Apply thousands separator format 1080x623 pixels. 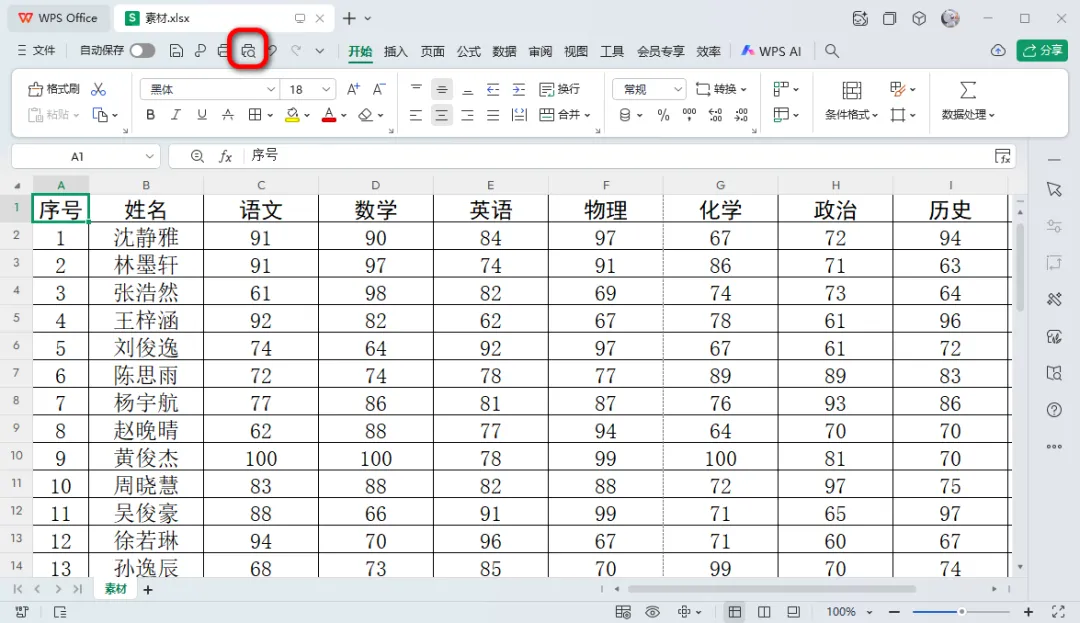[689, 115]
